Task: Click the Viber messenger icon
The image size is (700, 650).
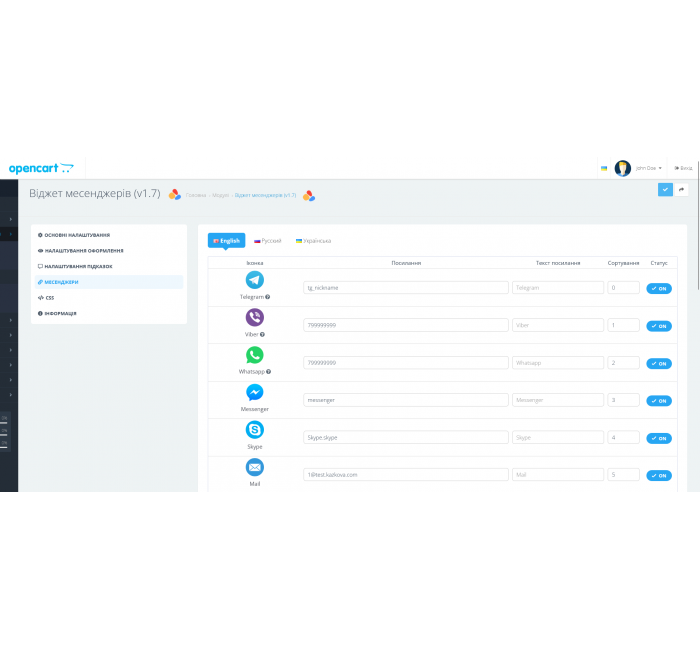Action: coord(254,317)
